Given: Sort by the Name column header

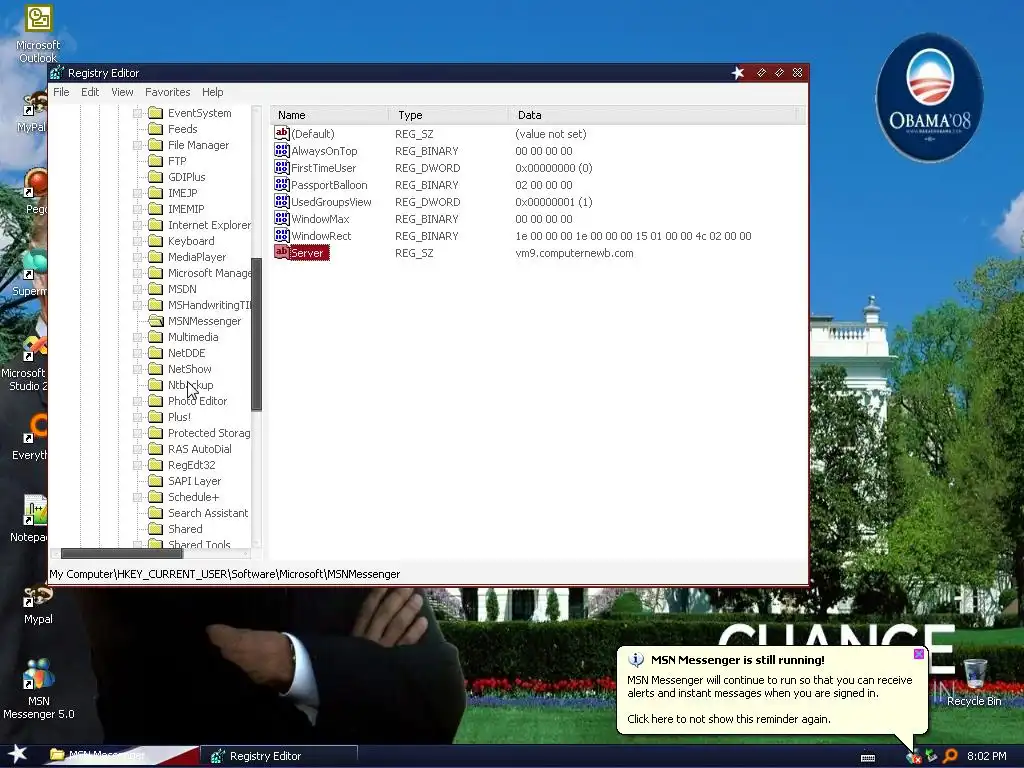Looking at the screenshot, I should (329, 115).
